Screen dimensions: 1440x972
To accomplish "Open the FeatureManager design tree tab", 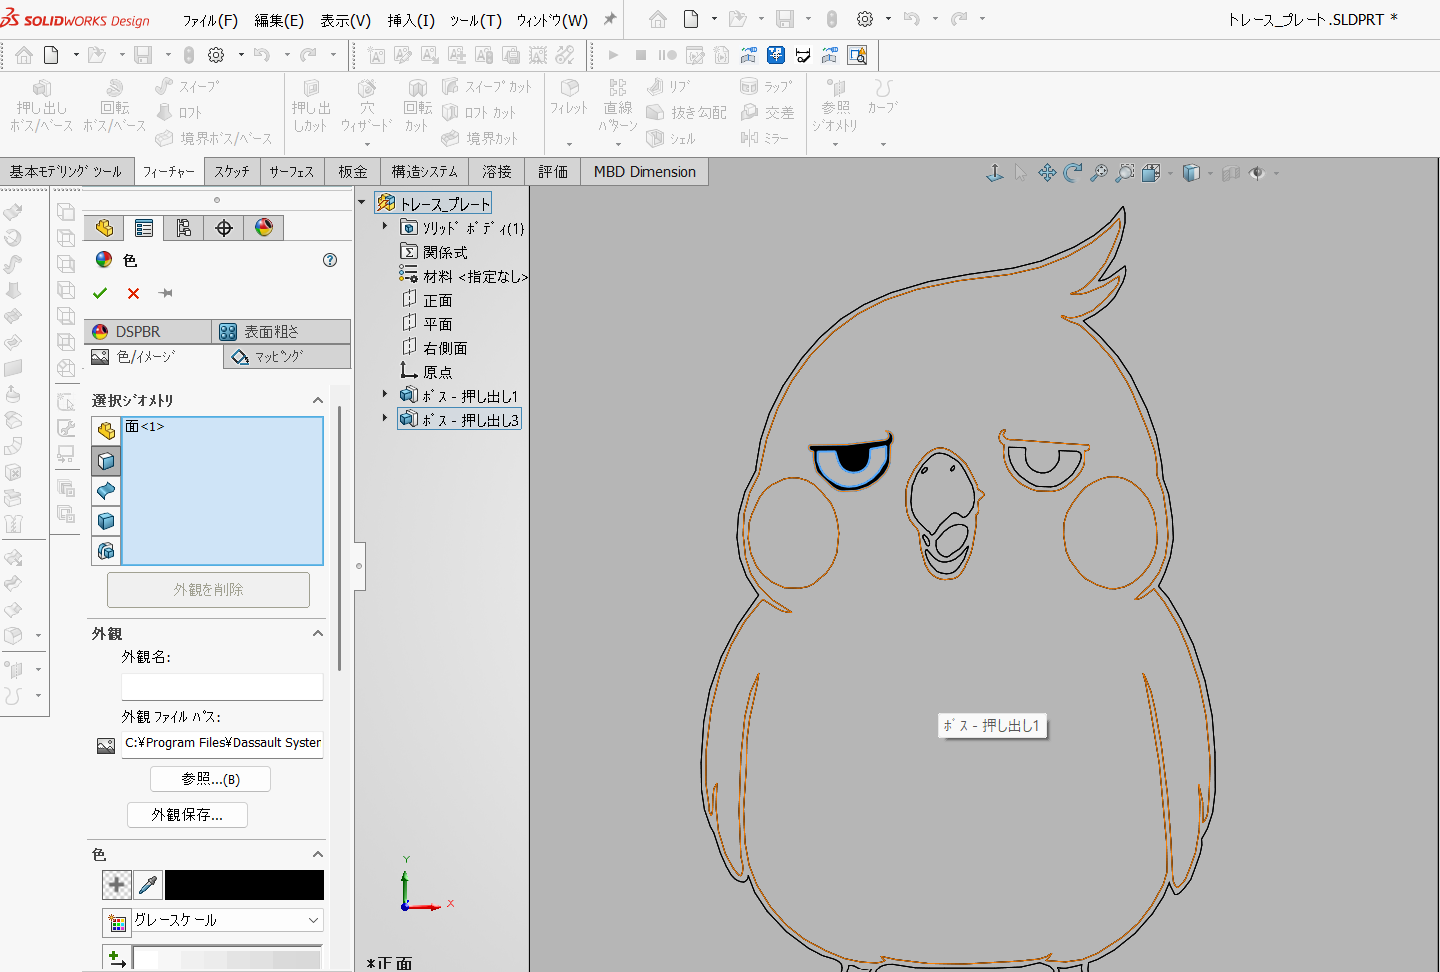I will (104, 228).
